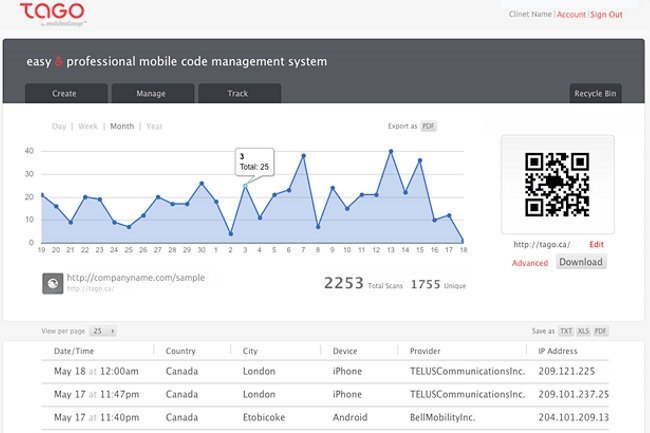Click the Edit link under QR code
Screen dimensions: 650x433
[596, 244]
